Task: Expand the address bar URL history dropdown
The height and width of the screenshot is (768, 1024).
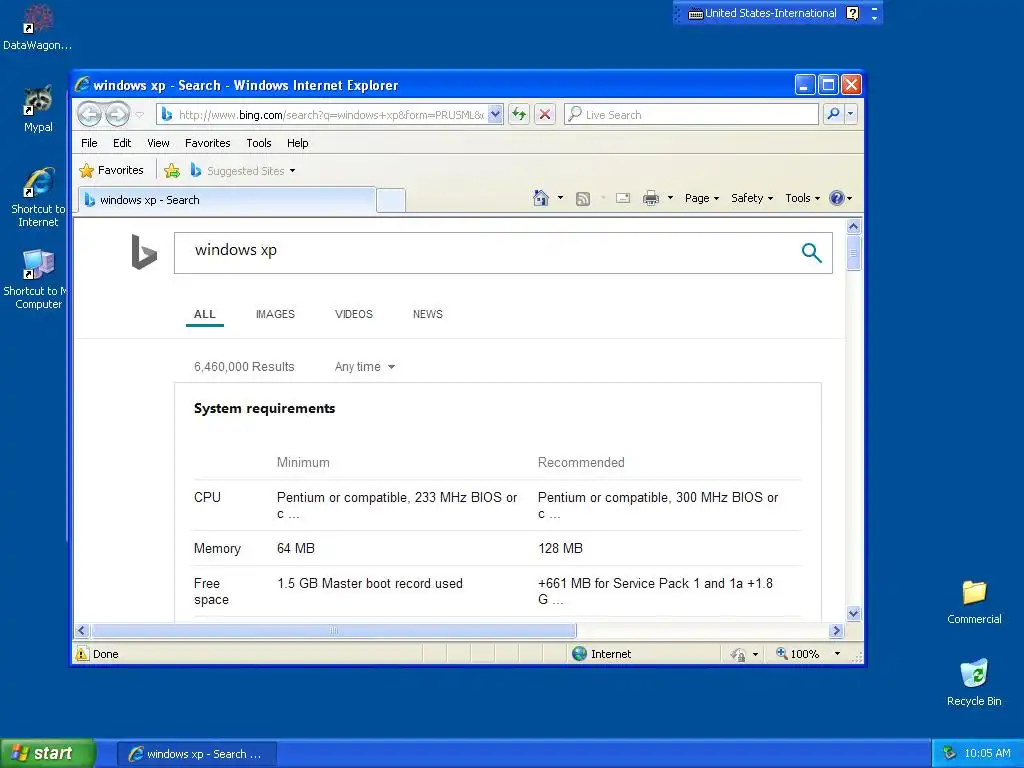Action: tap(495, 115)
